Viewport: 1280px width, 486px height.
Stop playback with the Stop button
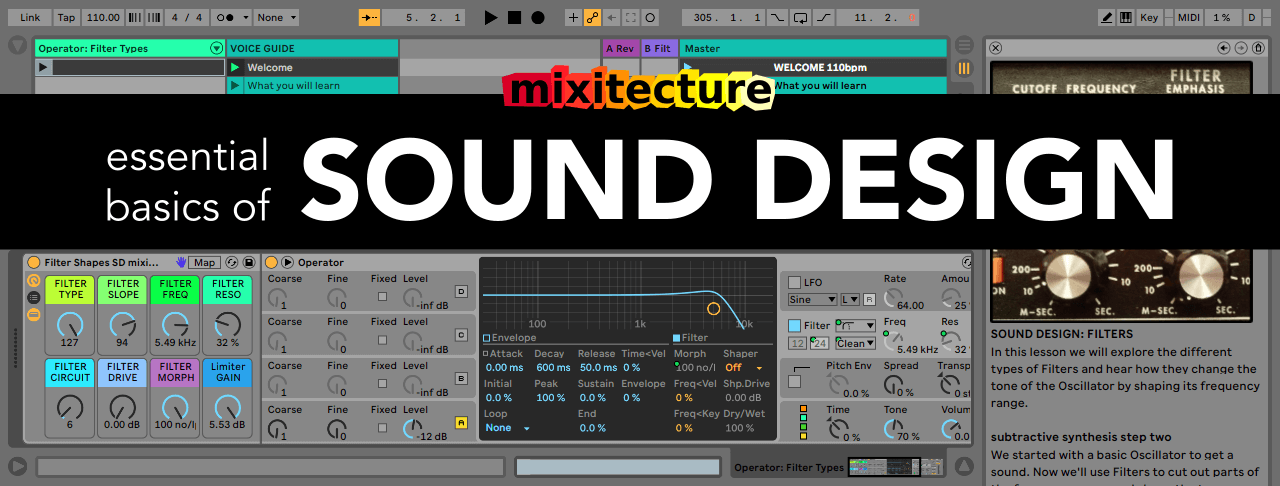click(x=514, y=17)
